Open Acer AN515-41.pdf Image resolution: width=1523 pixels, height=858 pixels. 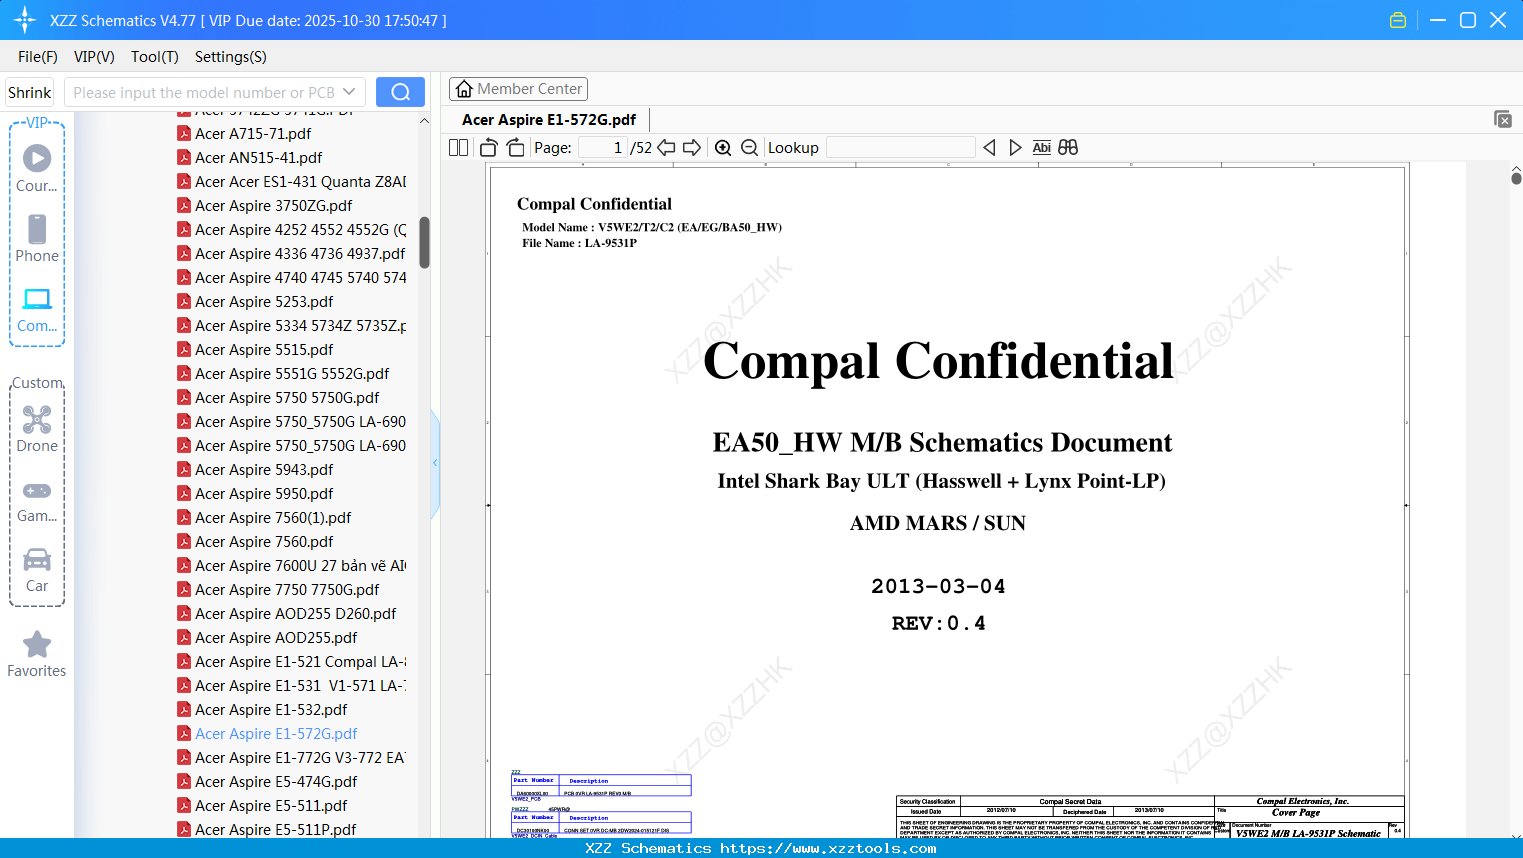tap(259, 158)
